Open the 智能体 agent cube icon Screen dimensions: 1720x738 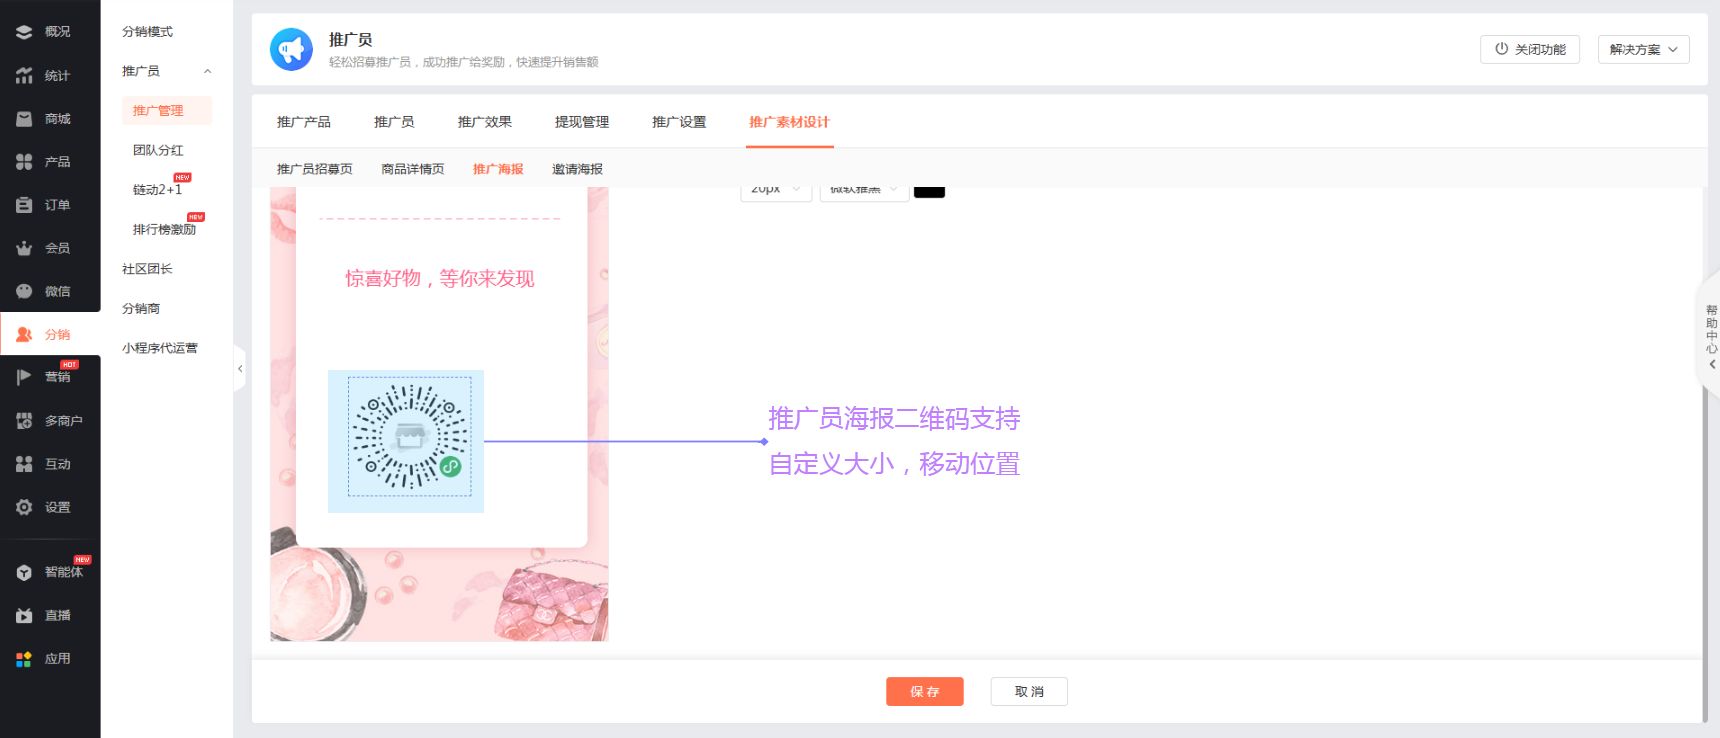pyautogui.click(x=24, y=573)
